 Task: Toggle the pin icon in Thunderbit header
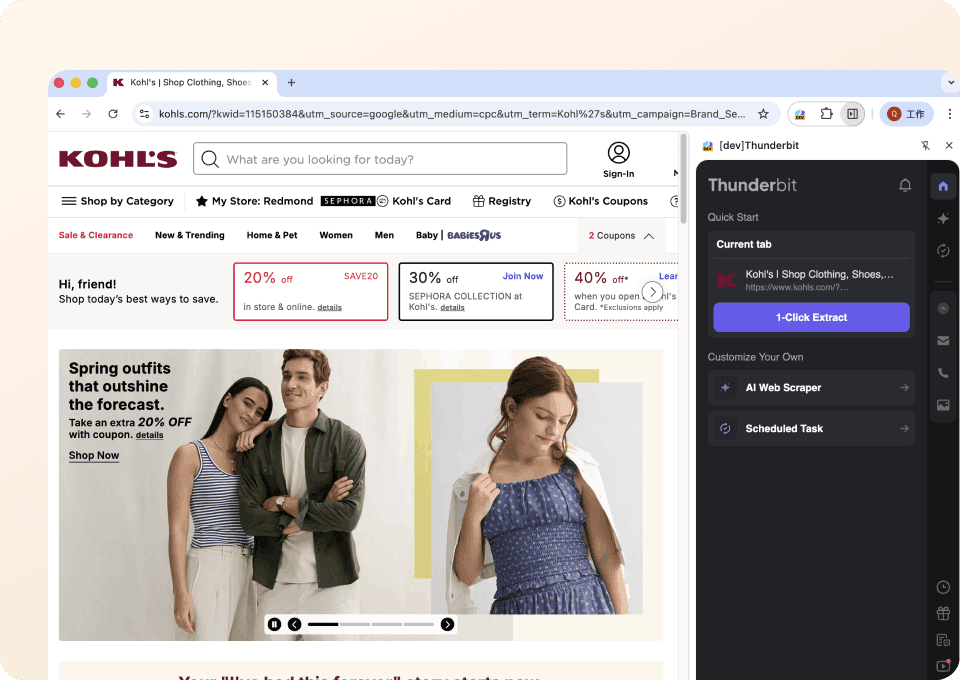point(926,145)
